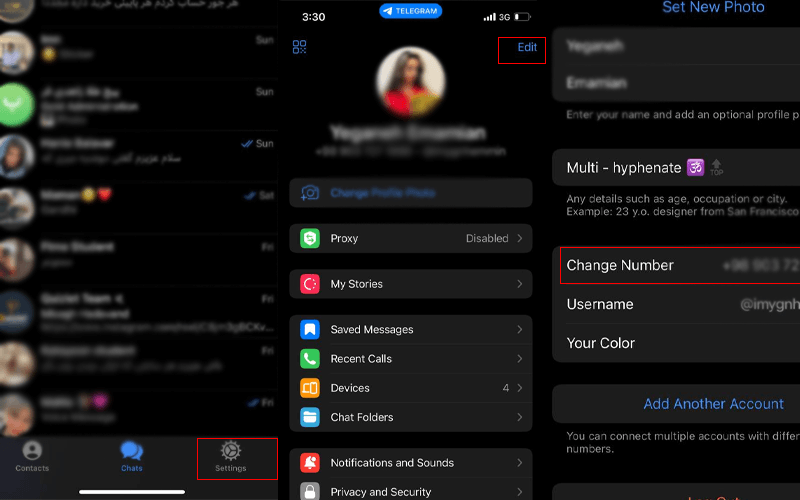Tap Set New Photo link
This screenshot has width=800, height=500.
tap(713, 7)
